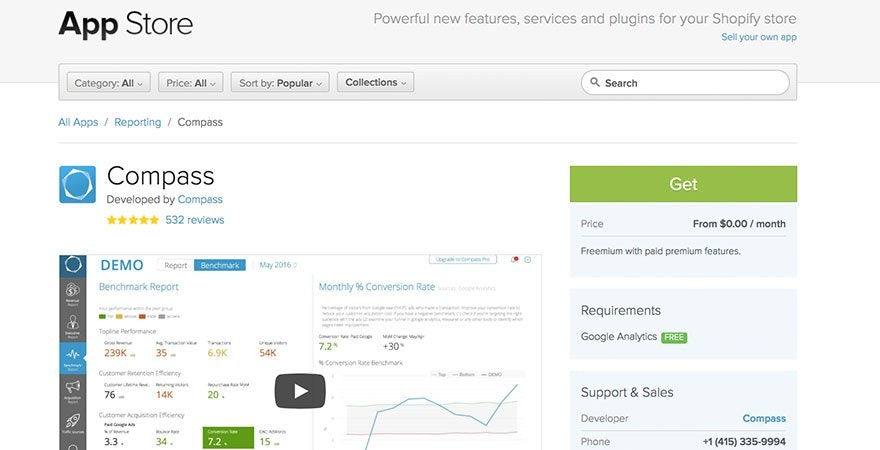Click the Sell your own app link
The width and height of the screenshot is (880, 450).
click(x=759, y=37)
